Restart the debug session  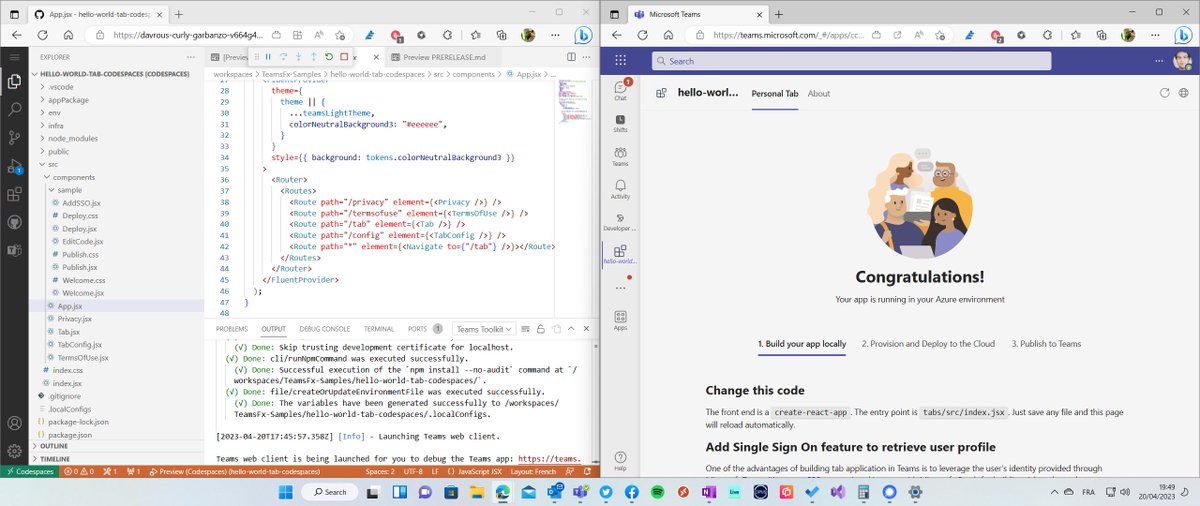[x=328, y=57]
